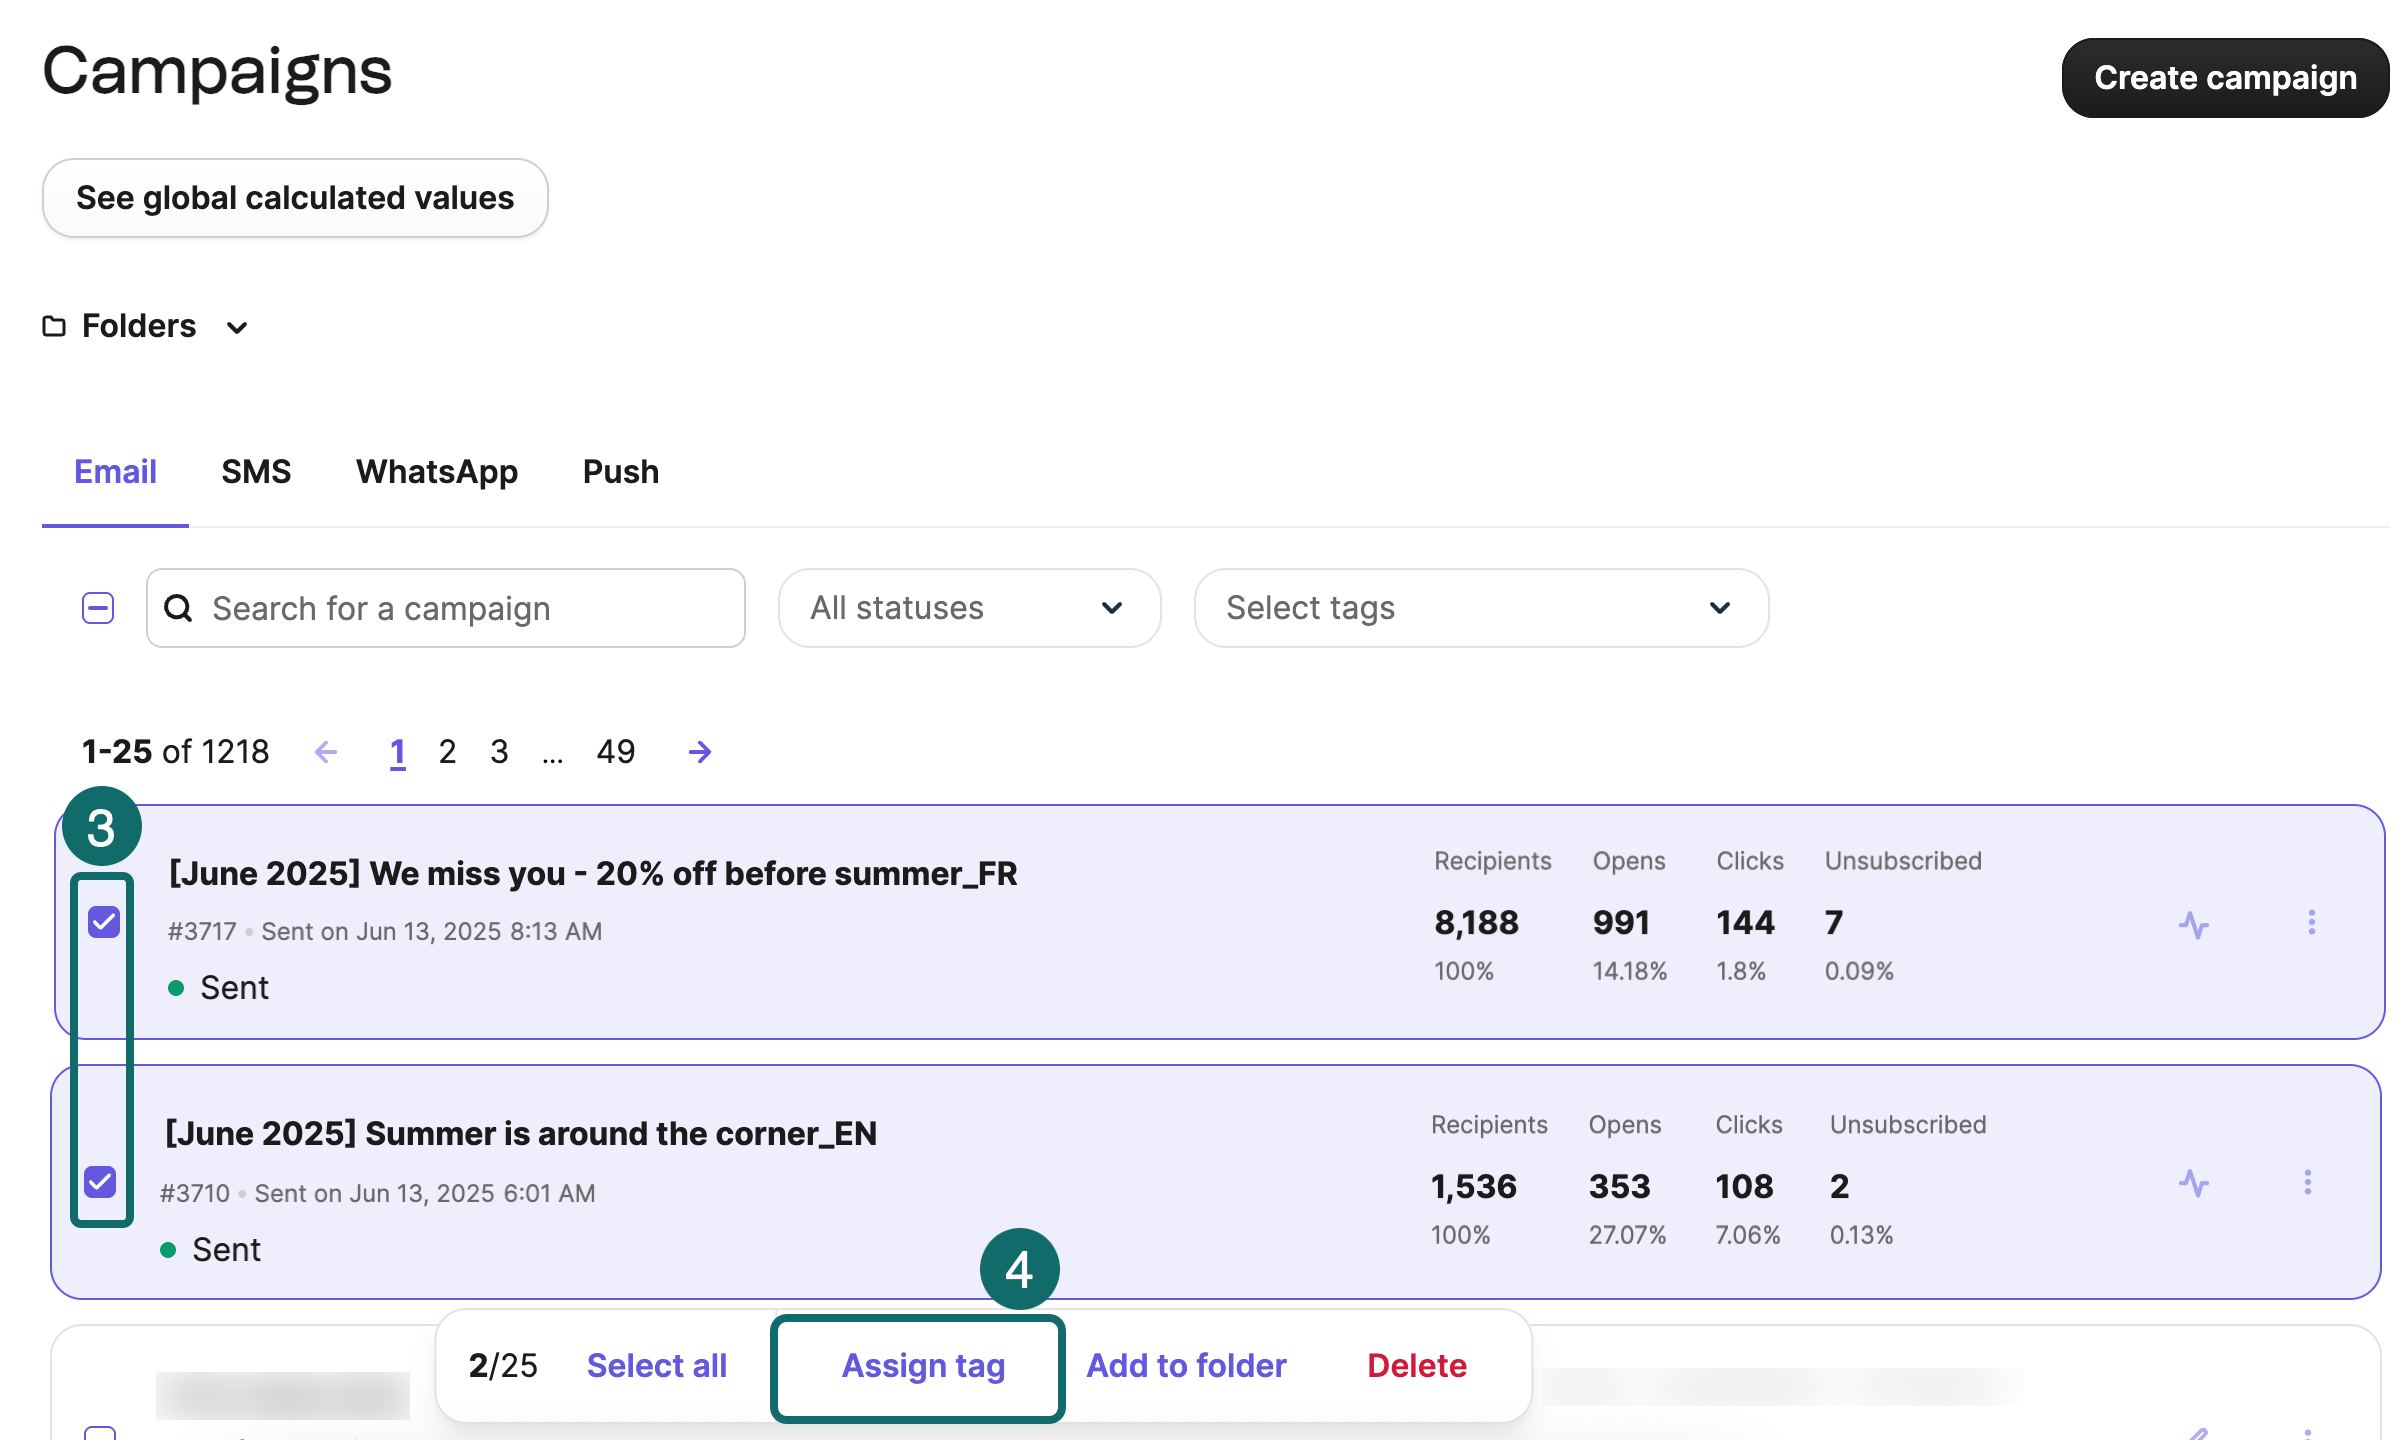The height and width of the screenshot is (1440, 2406).
Task: Click the search magnifier icon
Action: pyautogui.click(x=178, y=608)
